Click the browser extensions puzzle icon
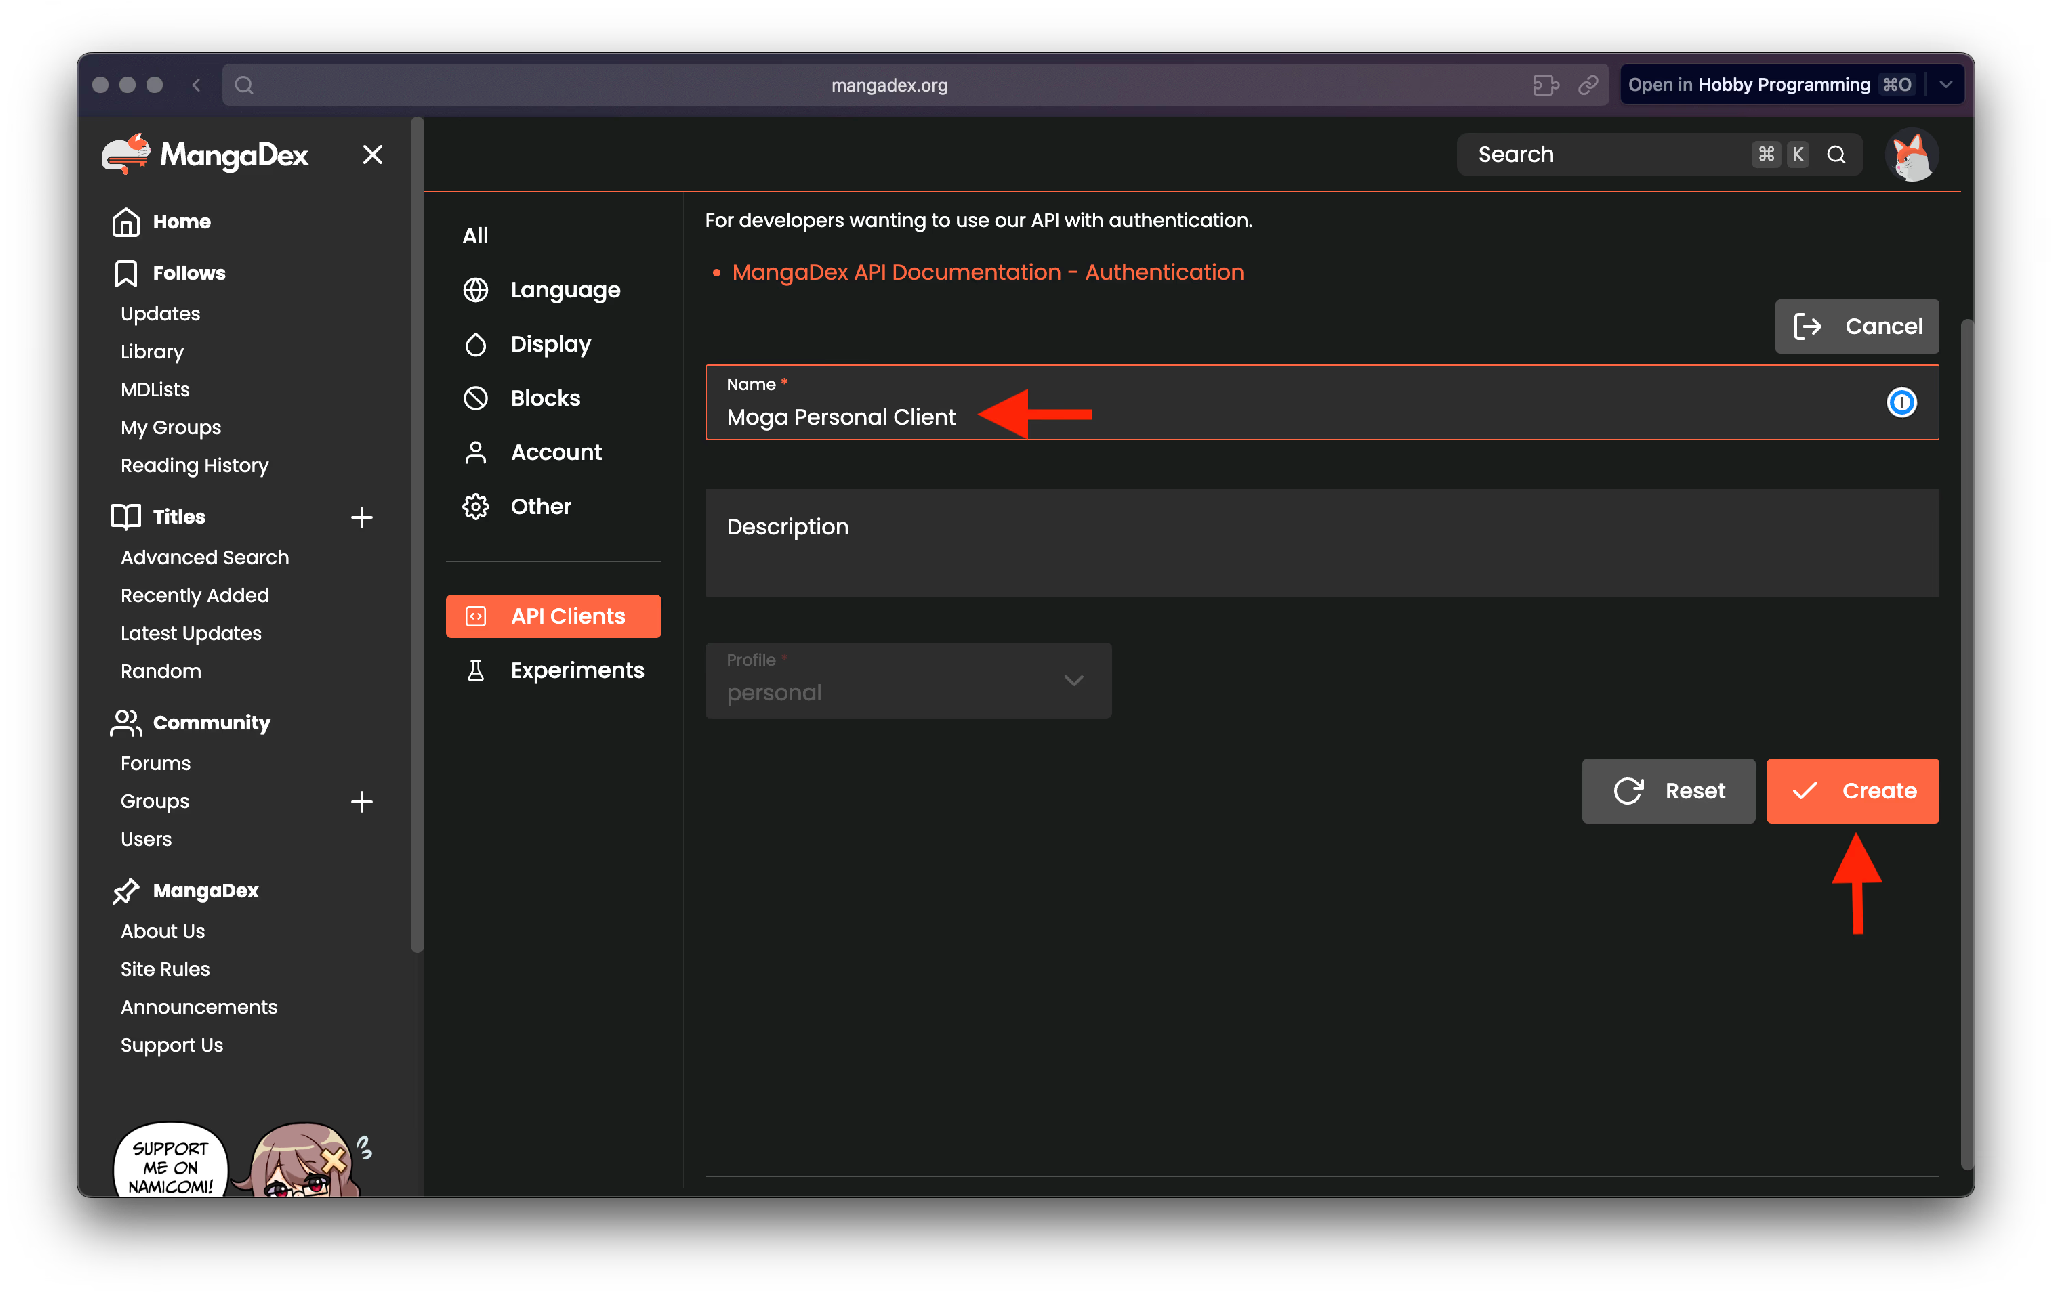The width and height of the screenshot is (2052, 1296). point(1545,85)
